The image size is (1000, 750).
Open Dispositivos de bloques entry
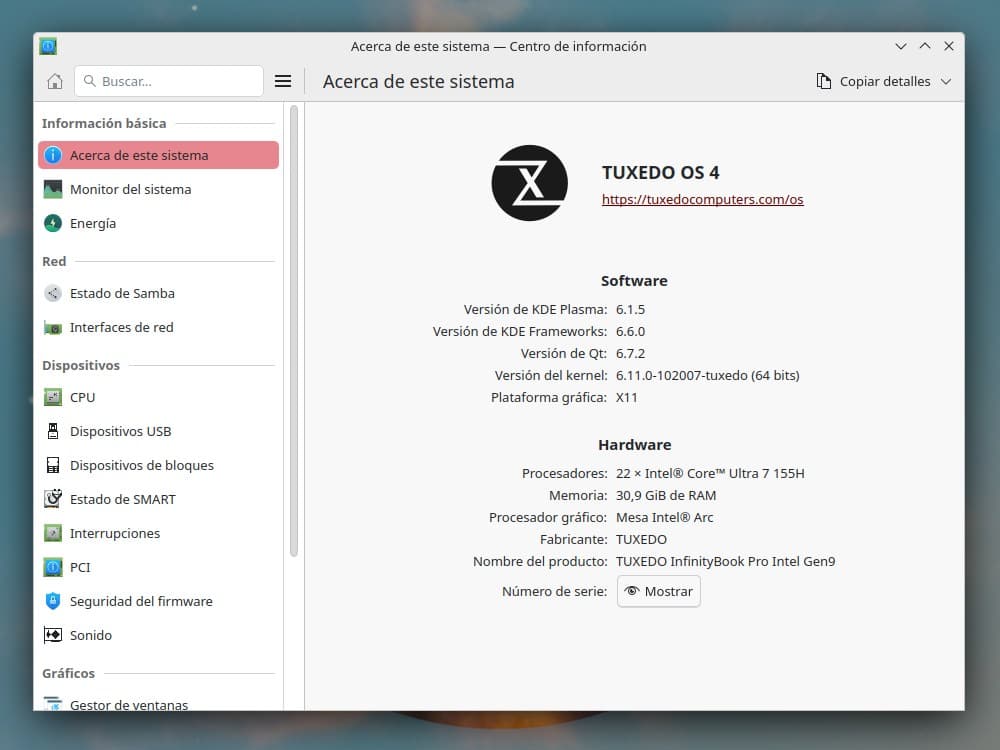coord(158,465)
